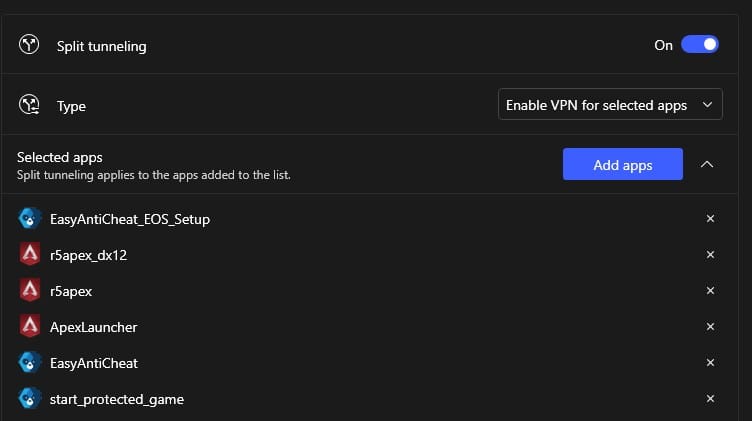Remove EasyAntiCheat from selected apps
Screen dimensions: 752x421
tap(710, 363)
